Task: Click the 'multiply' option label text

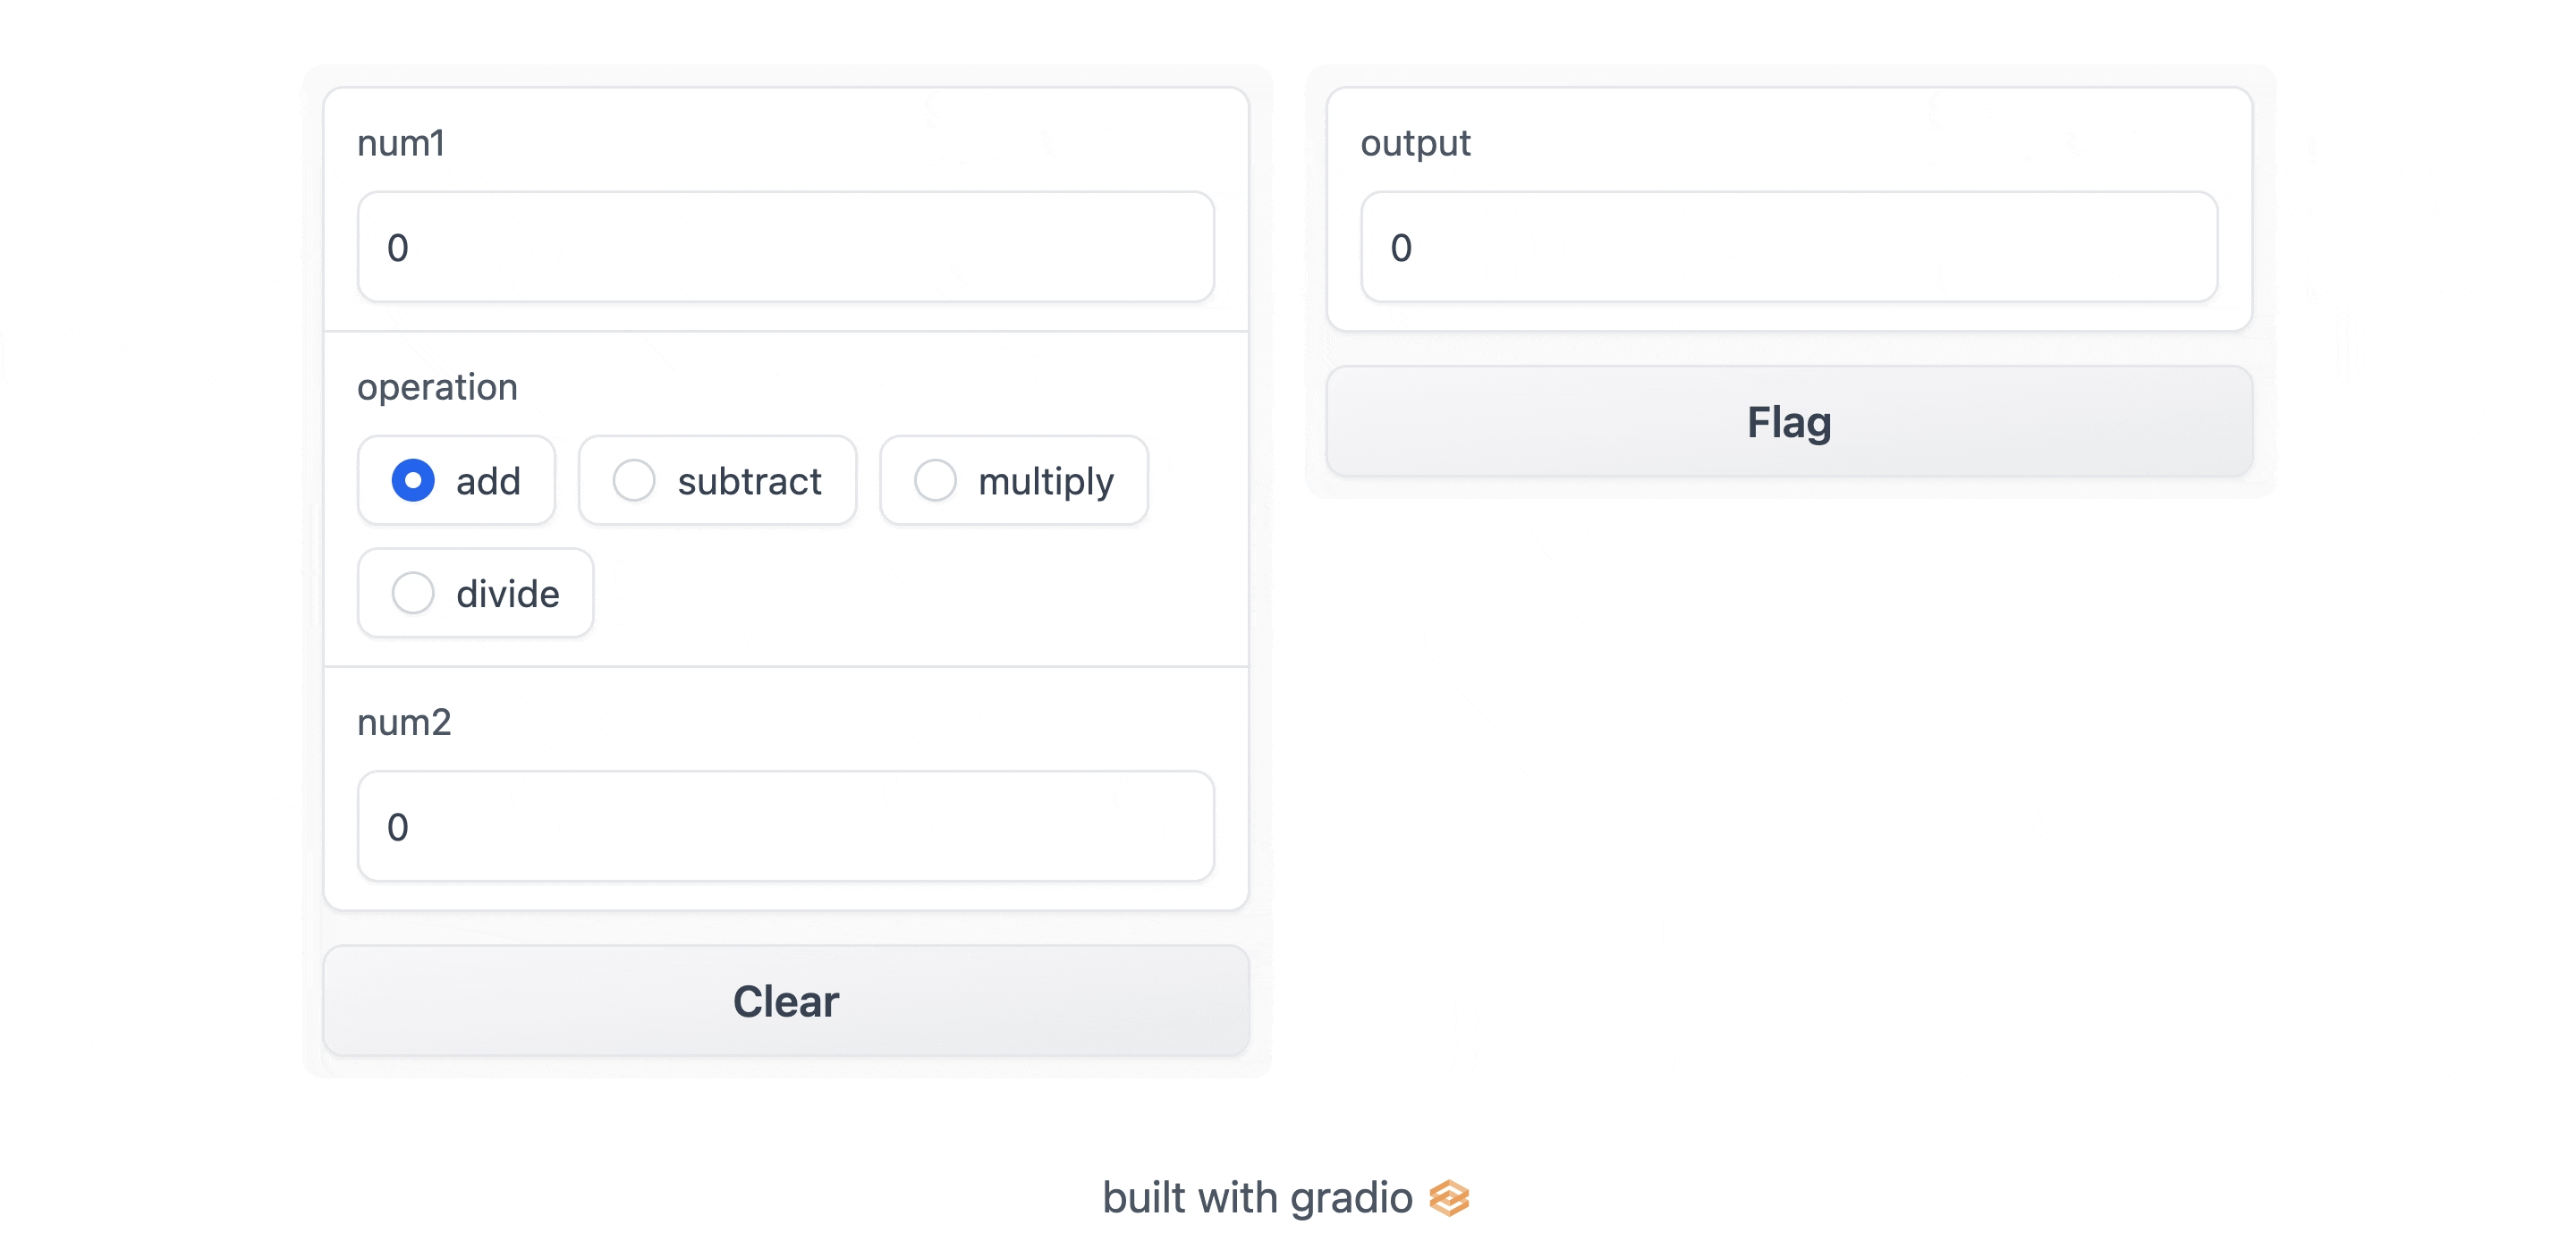Action: 1045,482
